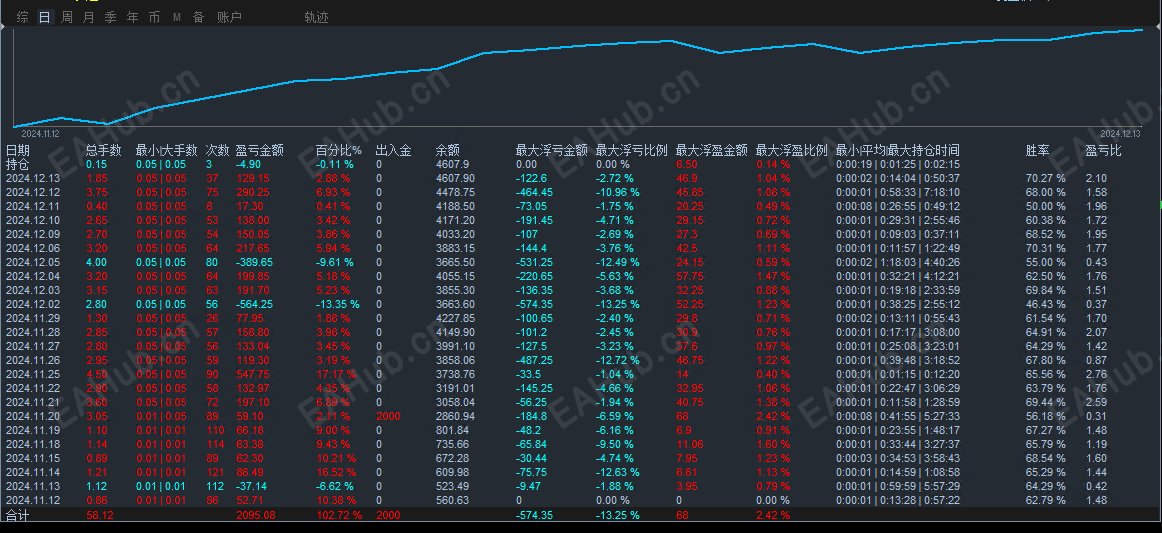Open the 季 quarterly tab
The image size is (1162, 533).
[110, 17]
